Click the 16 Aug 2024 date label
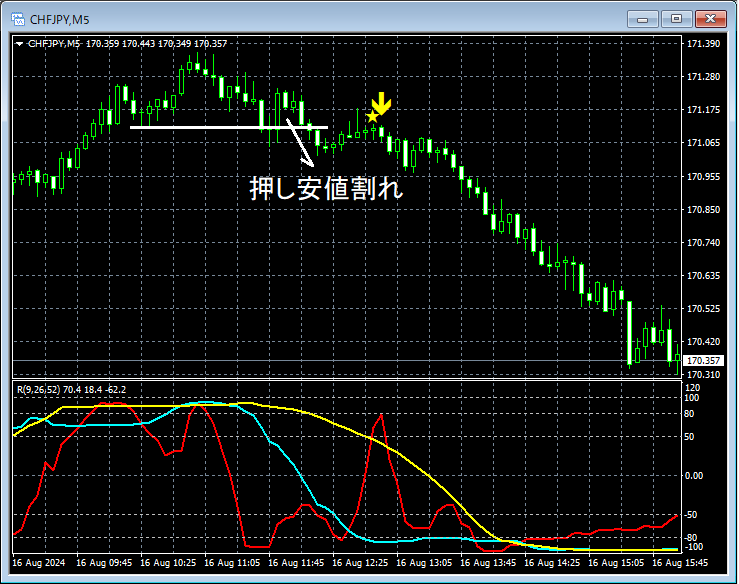Image resolution: width=739 pixels, height=584 pixels. 39,563
